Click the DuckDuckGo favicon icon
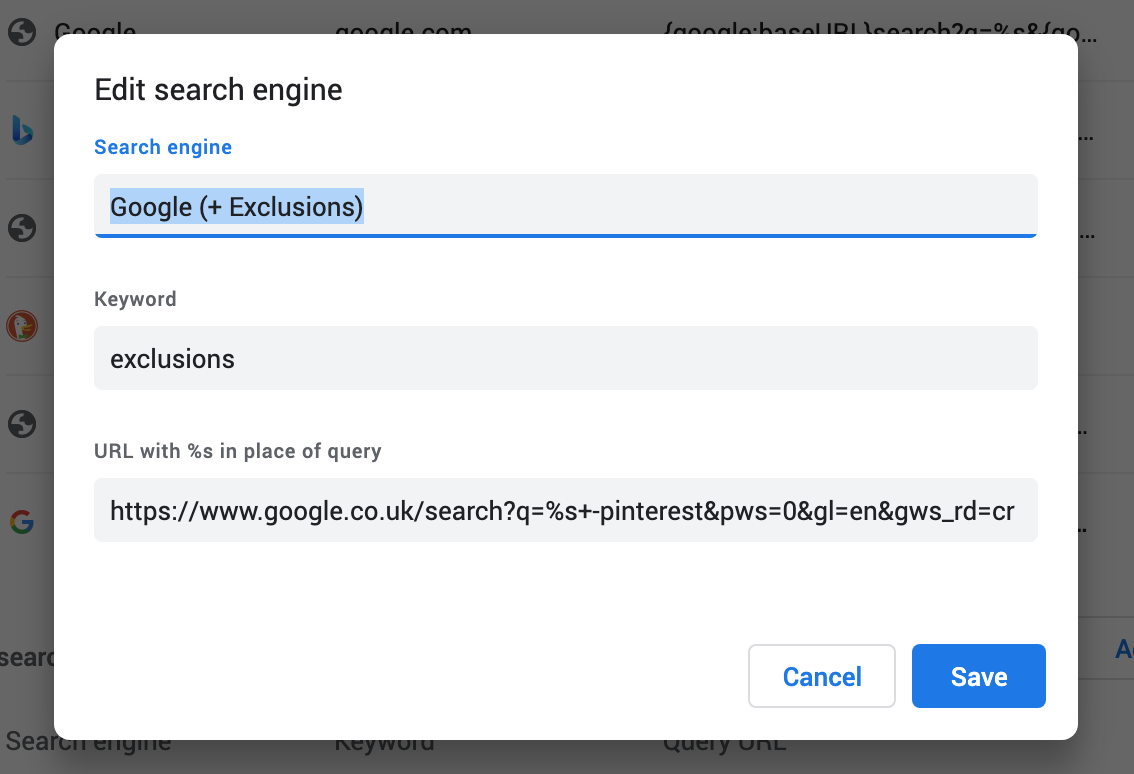The image size is (1134, 774). click(23, 325)
